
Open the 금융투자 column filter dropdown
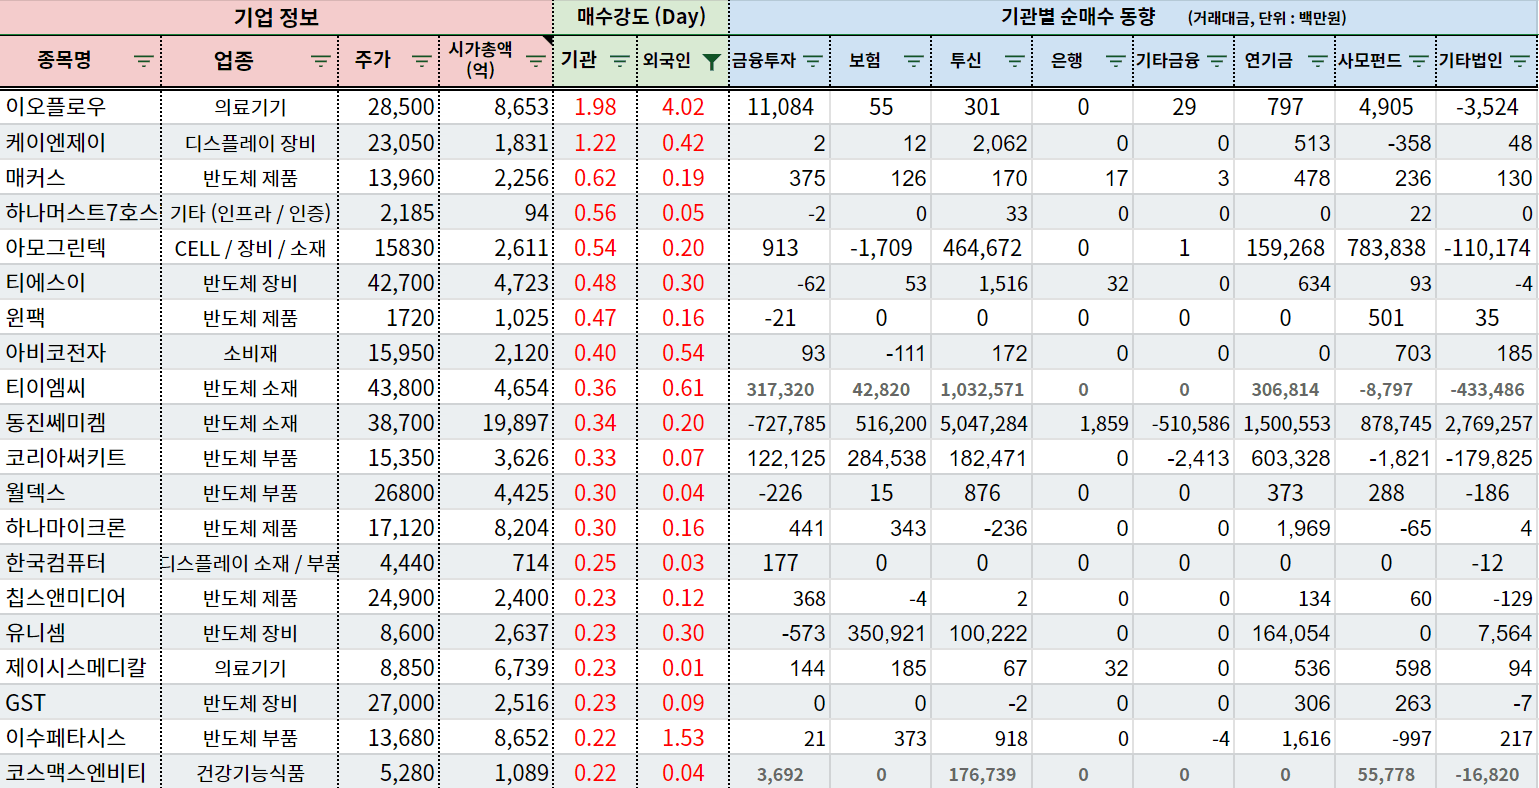813,62
